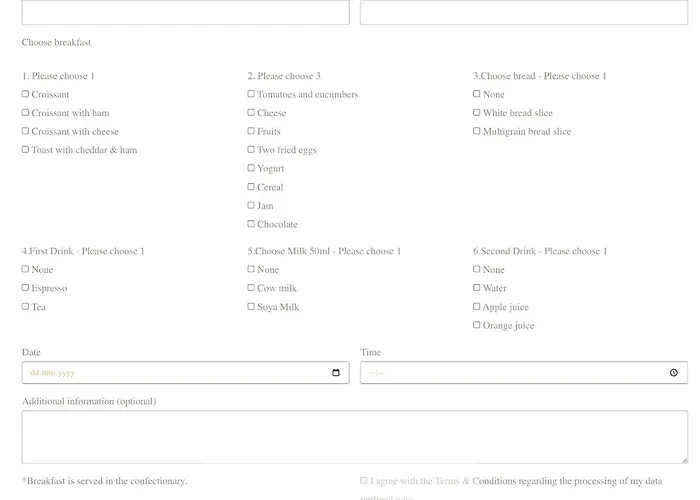Click the Additional information text area
Viewport: 700px width, 500px height.
pos(354,436)
